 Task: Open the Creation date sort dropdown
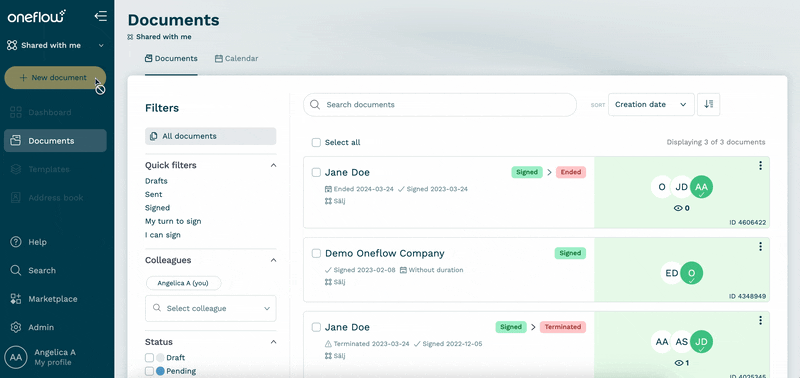point(651,105)
